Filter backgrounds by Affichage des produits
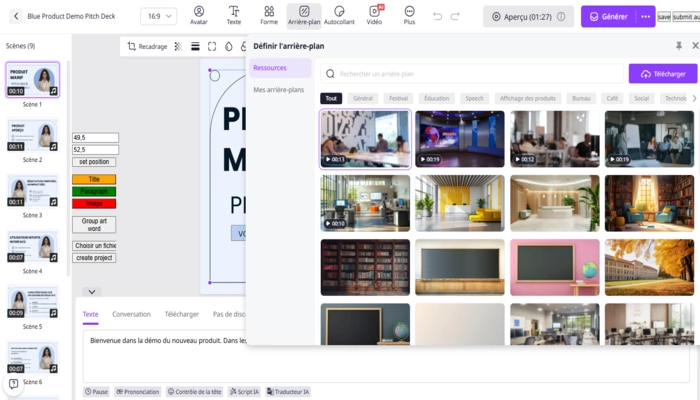Screen dimensions: 700x400 pos(528,98)
